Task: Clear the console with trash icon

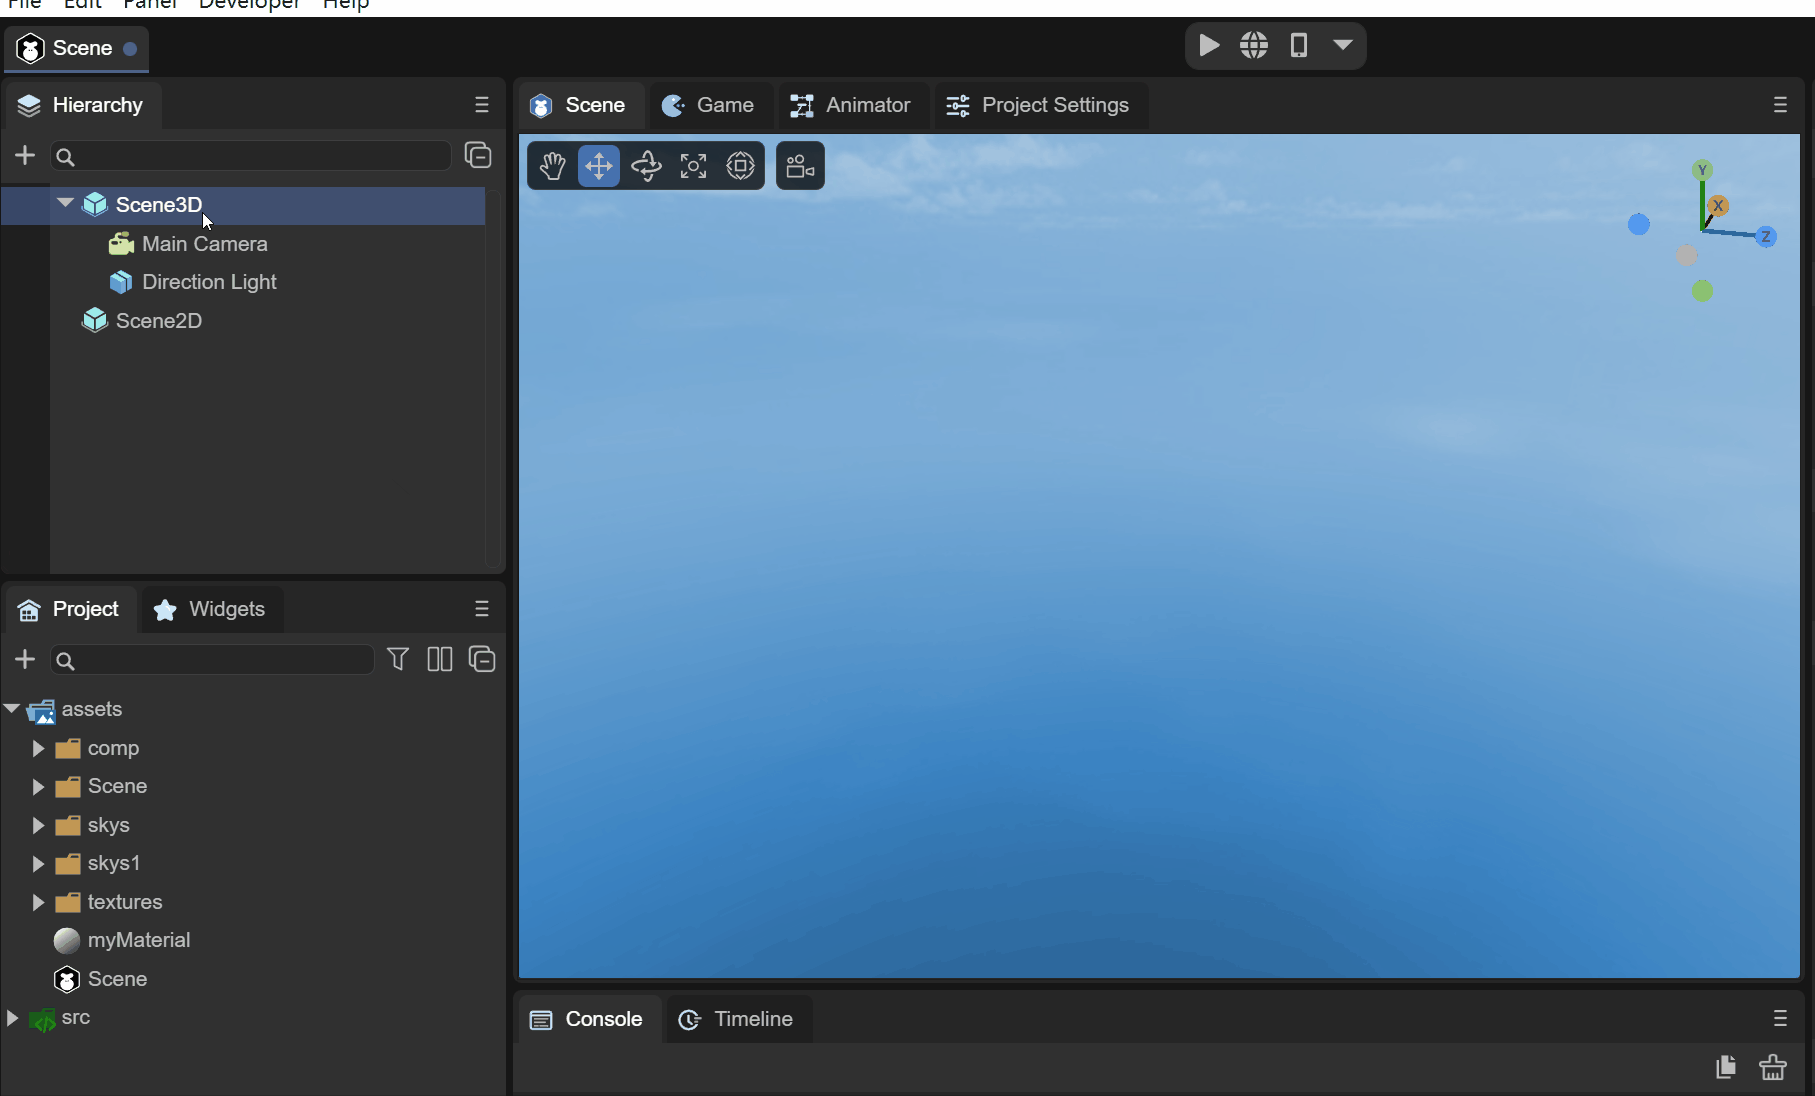Action: (x=1773, y=1067)
